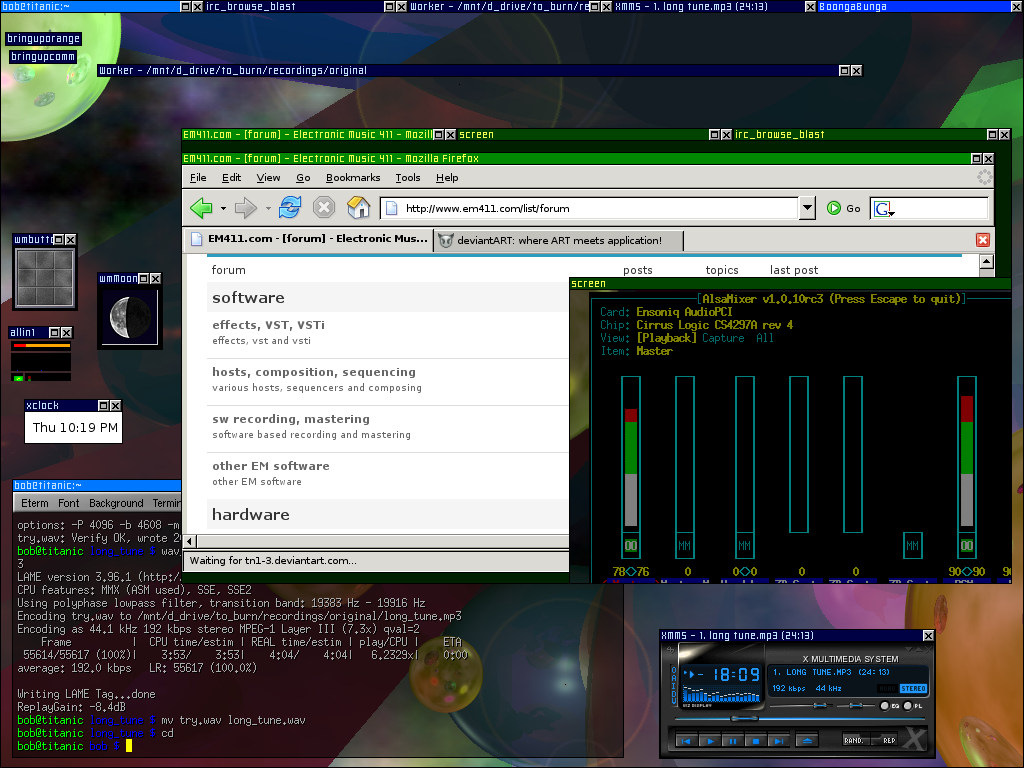Select All view in AlsaMixer
This screenshot has height=768, width=1024.
[765, 338]
